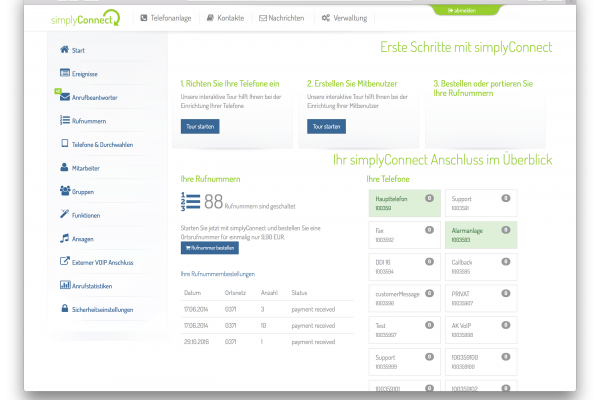Open Externer VOIP Anschluss via its icon
Viewport: 600px width, 400px height.
64,261
